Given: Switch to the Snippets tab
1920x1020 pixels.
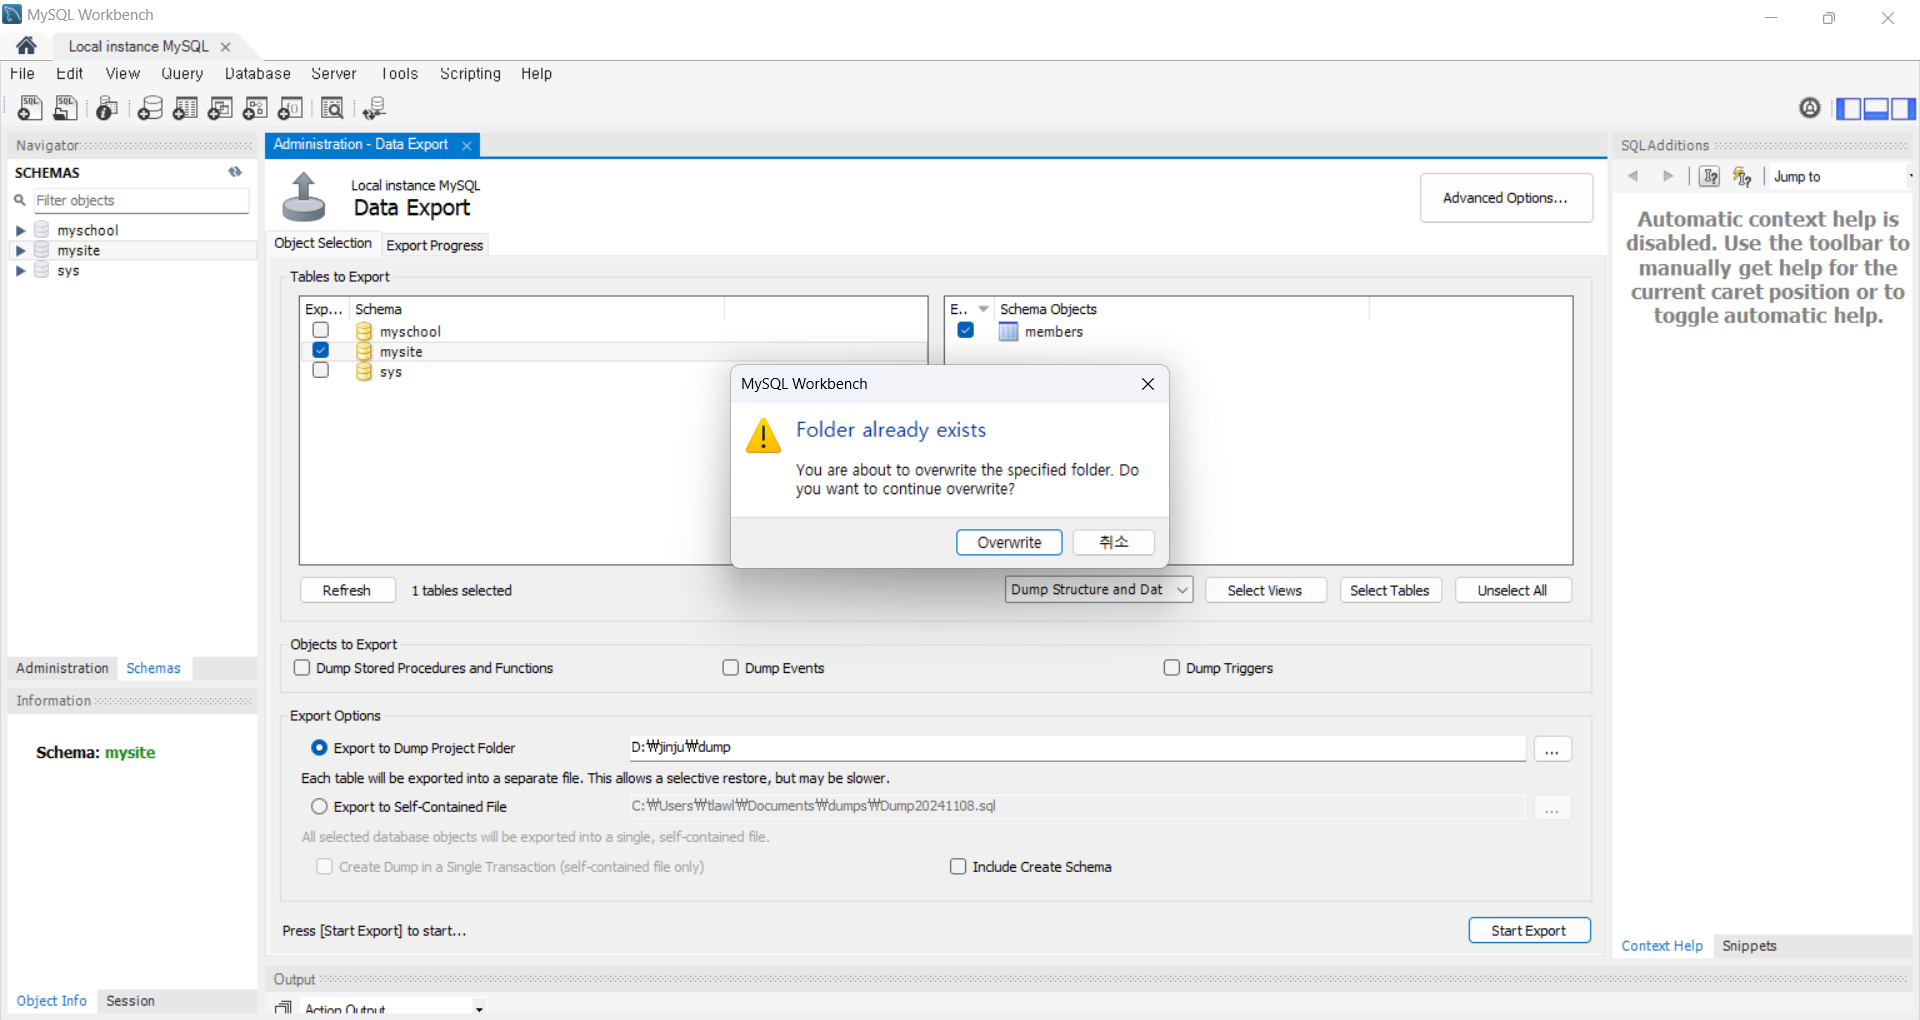Looking at the screenshot, I should click(x=1749, y=946).
